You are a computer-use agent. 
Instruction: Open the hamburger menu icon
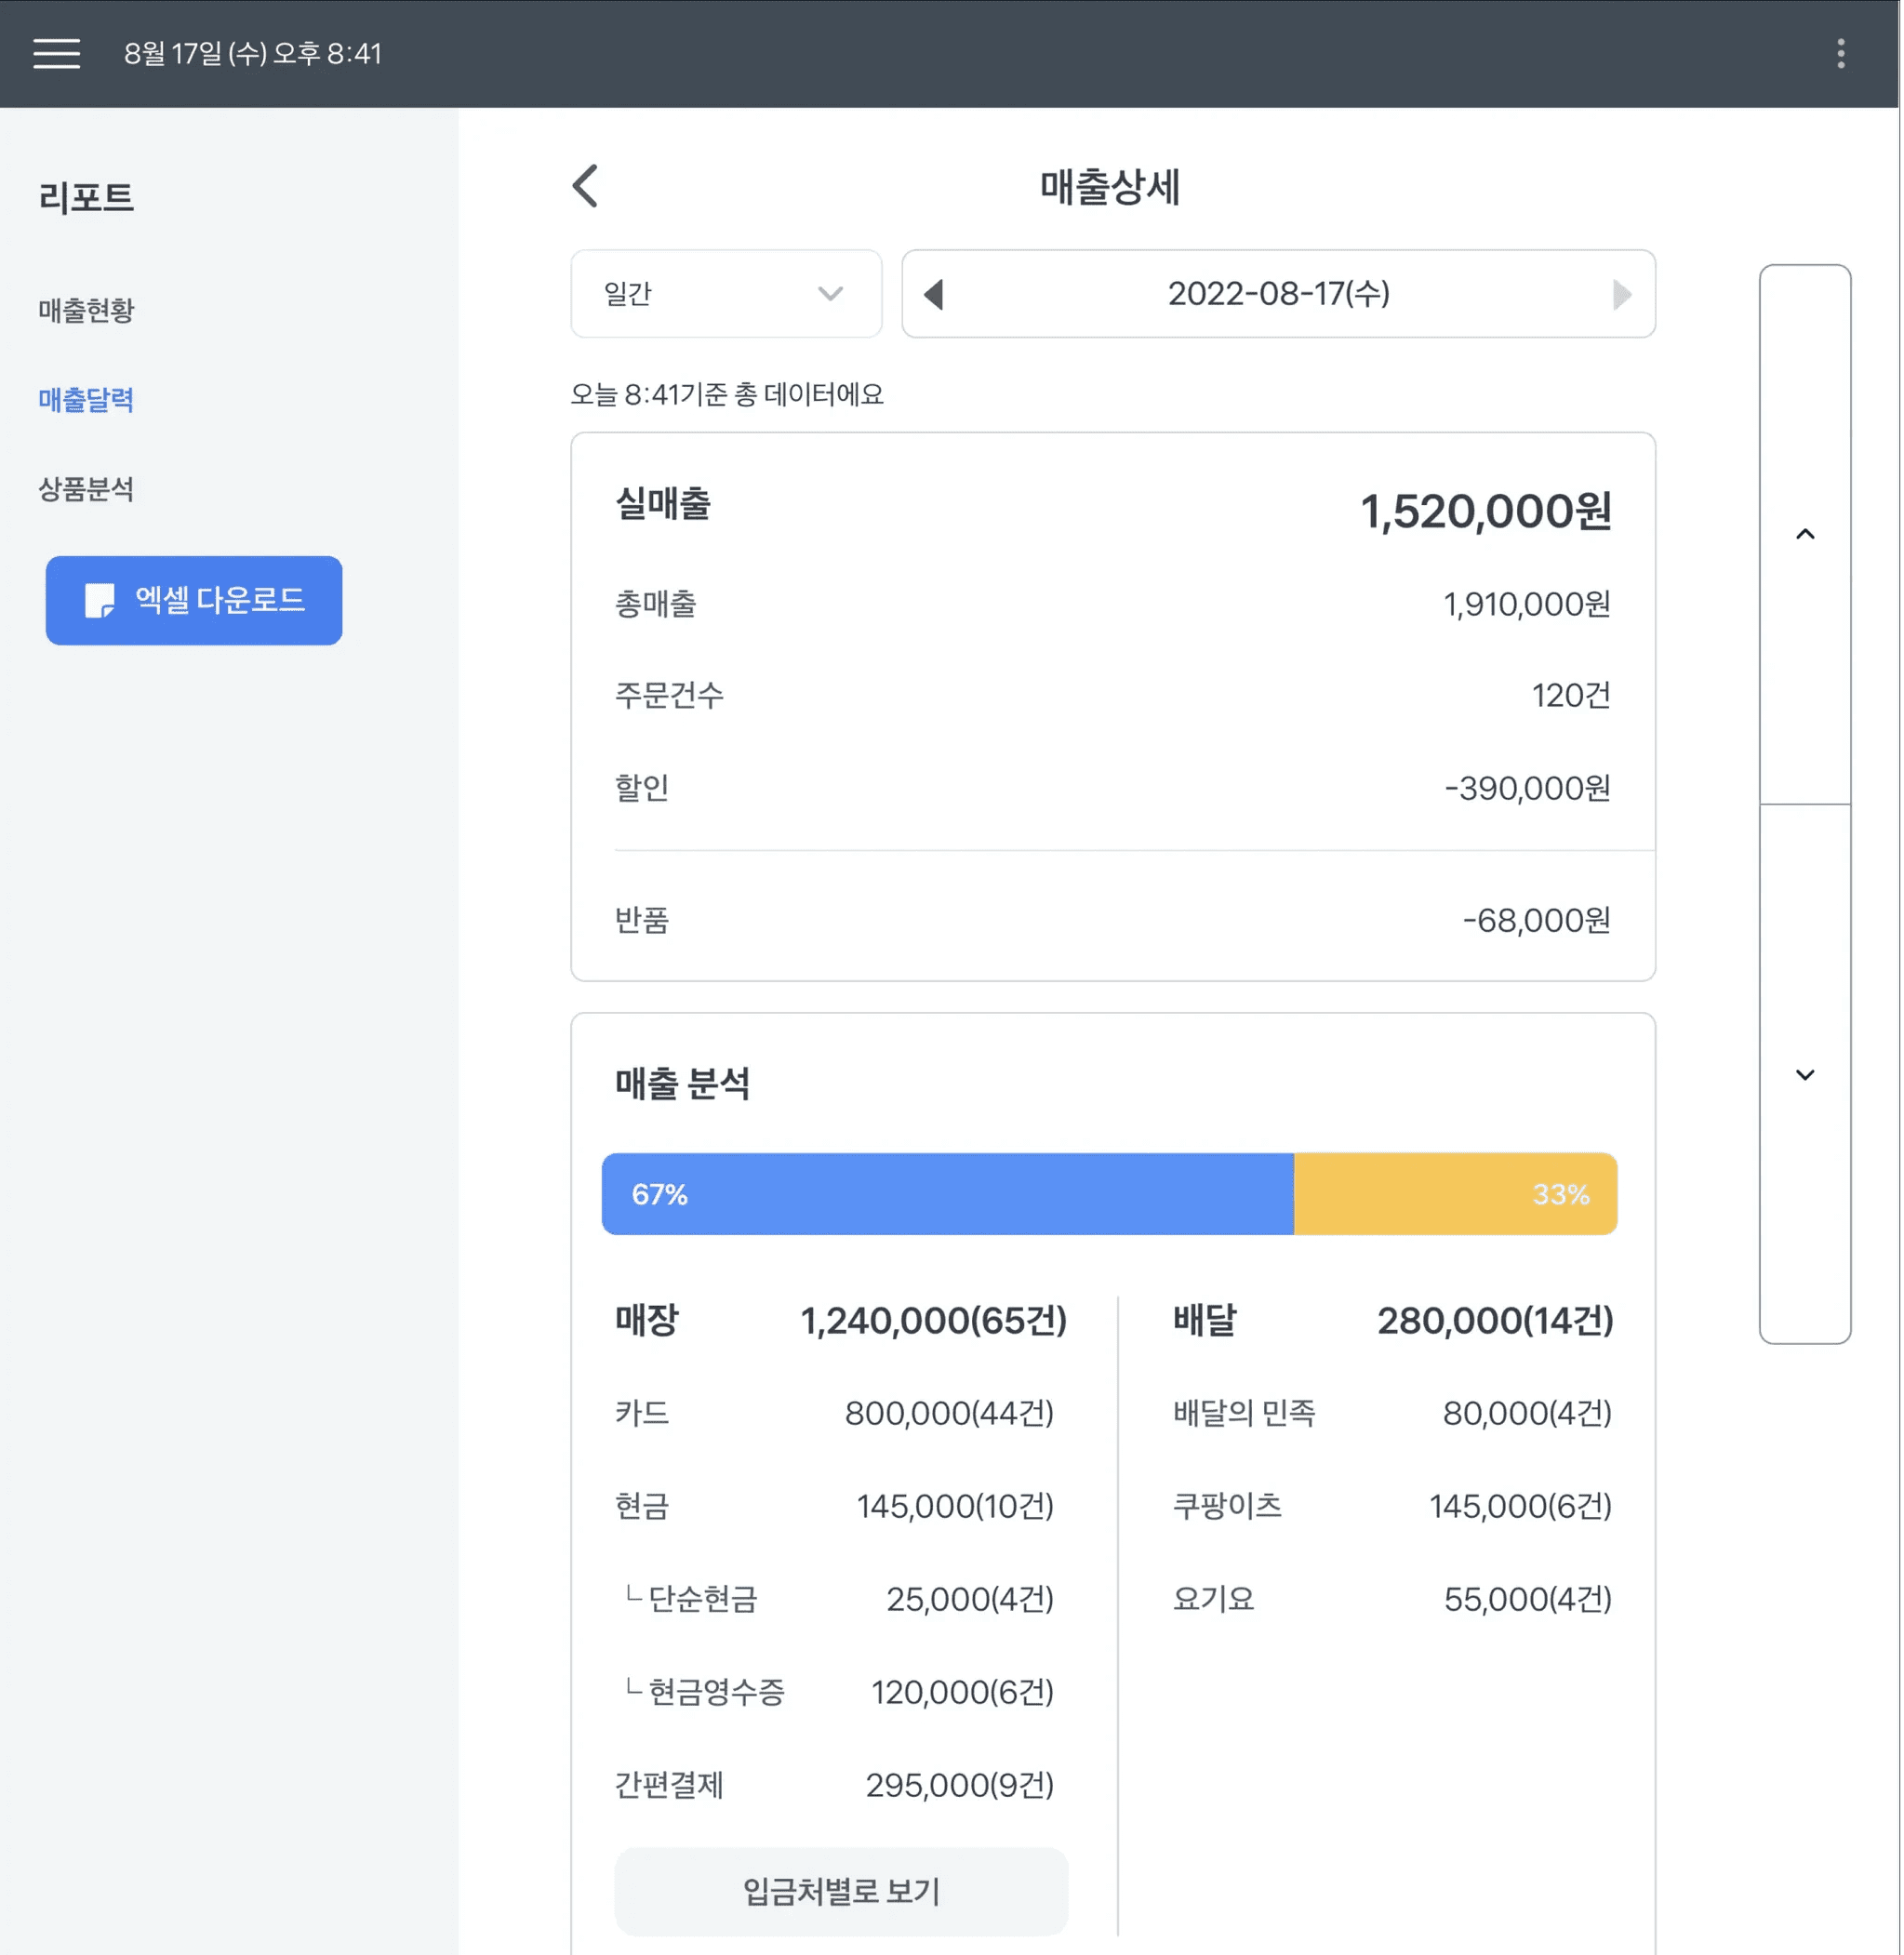(56, 53)
